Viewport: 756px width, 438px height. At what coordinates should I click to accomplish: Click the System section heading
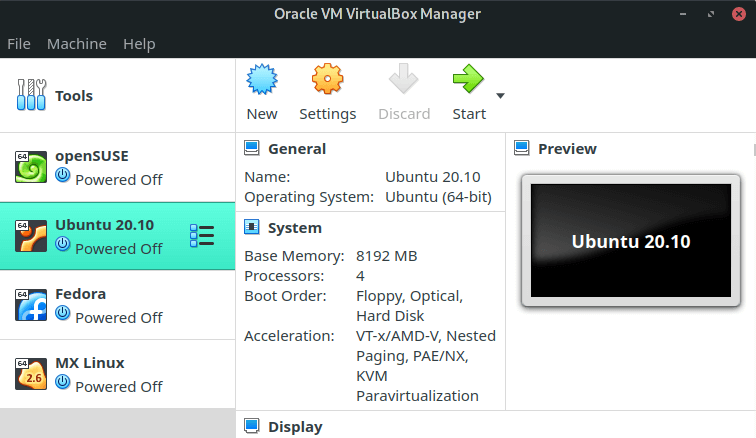[x=295, y=228]
